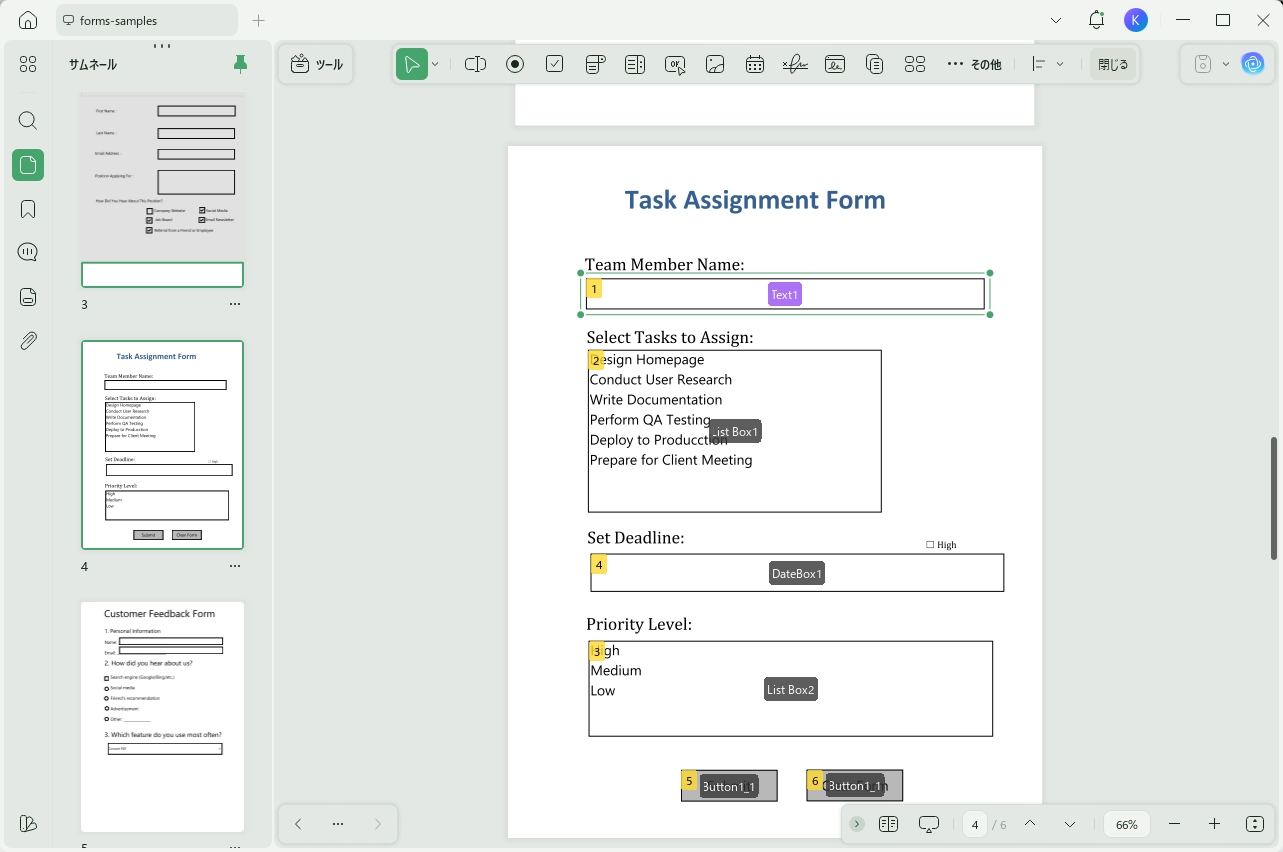The image size is (1283, 852).
Task: Open the その他 more options menu
Action: pyautogui.click(x=973, y=64)
